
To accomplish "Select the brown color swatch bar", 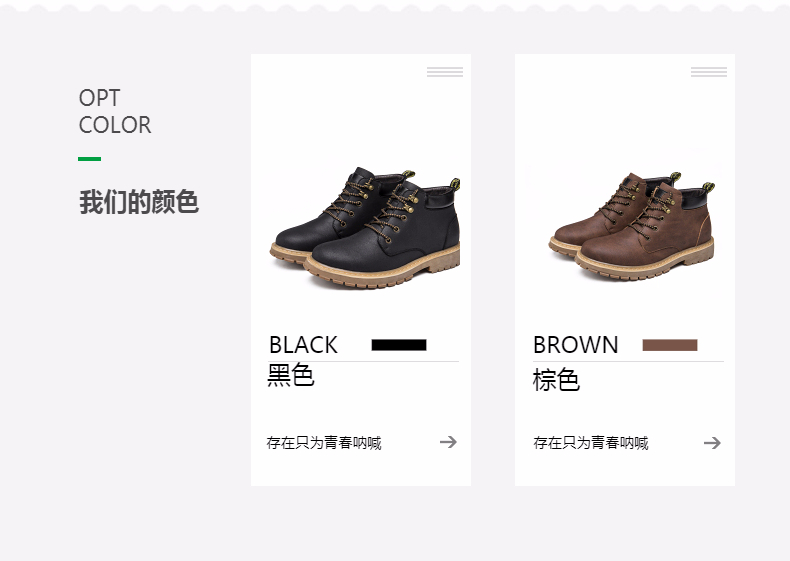I will [670, 345].
